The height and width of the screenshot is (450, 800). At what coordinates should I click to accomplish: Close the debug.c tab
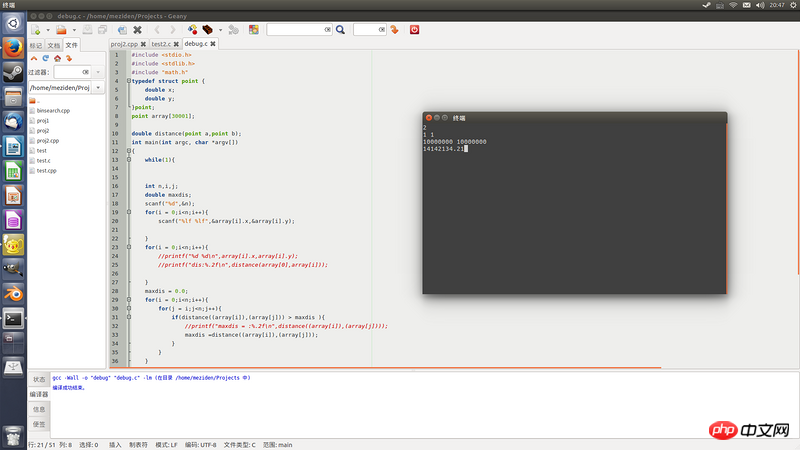coord(213,44)
